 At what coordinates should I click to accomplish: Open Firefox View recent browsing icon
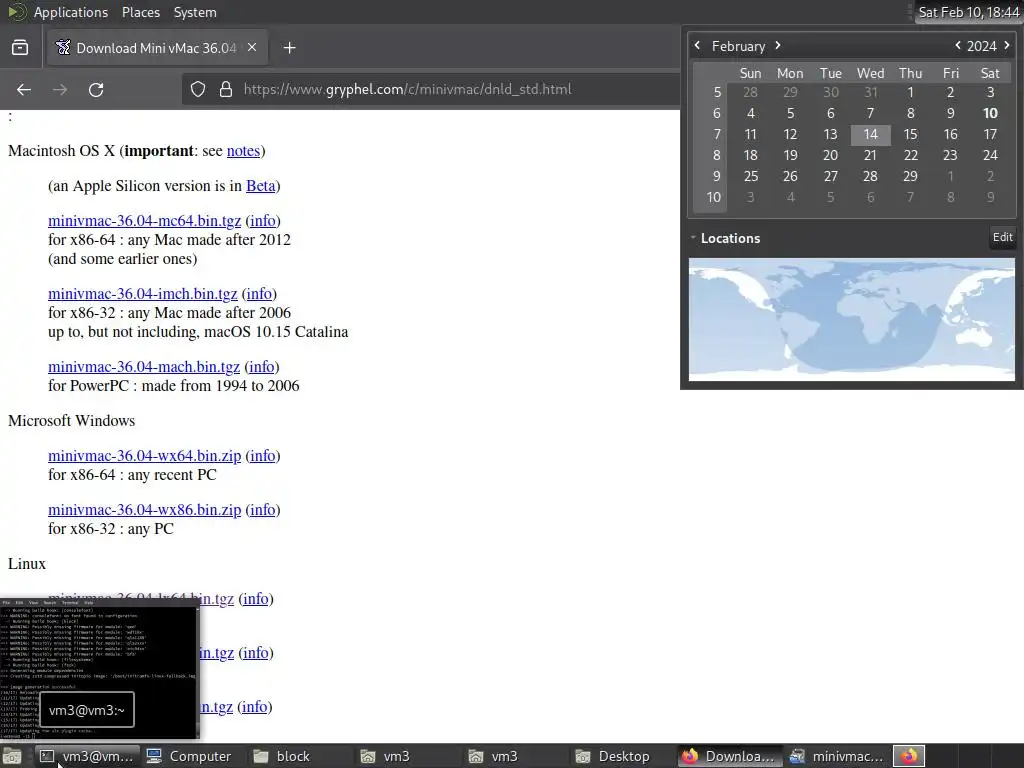20,48
